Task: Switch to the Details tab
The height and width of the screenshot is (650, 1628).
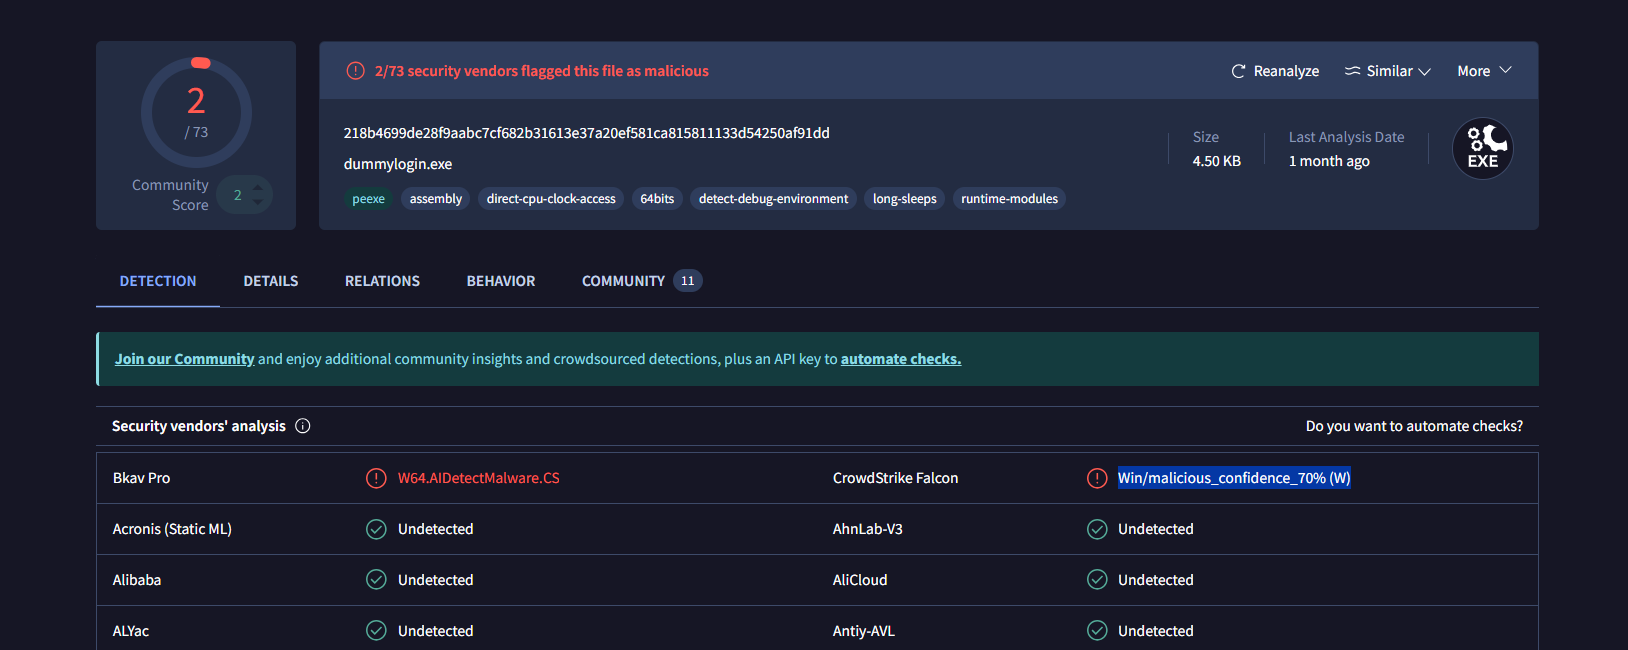Action: coord(271,281)
